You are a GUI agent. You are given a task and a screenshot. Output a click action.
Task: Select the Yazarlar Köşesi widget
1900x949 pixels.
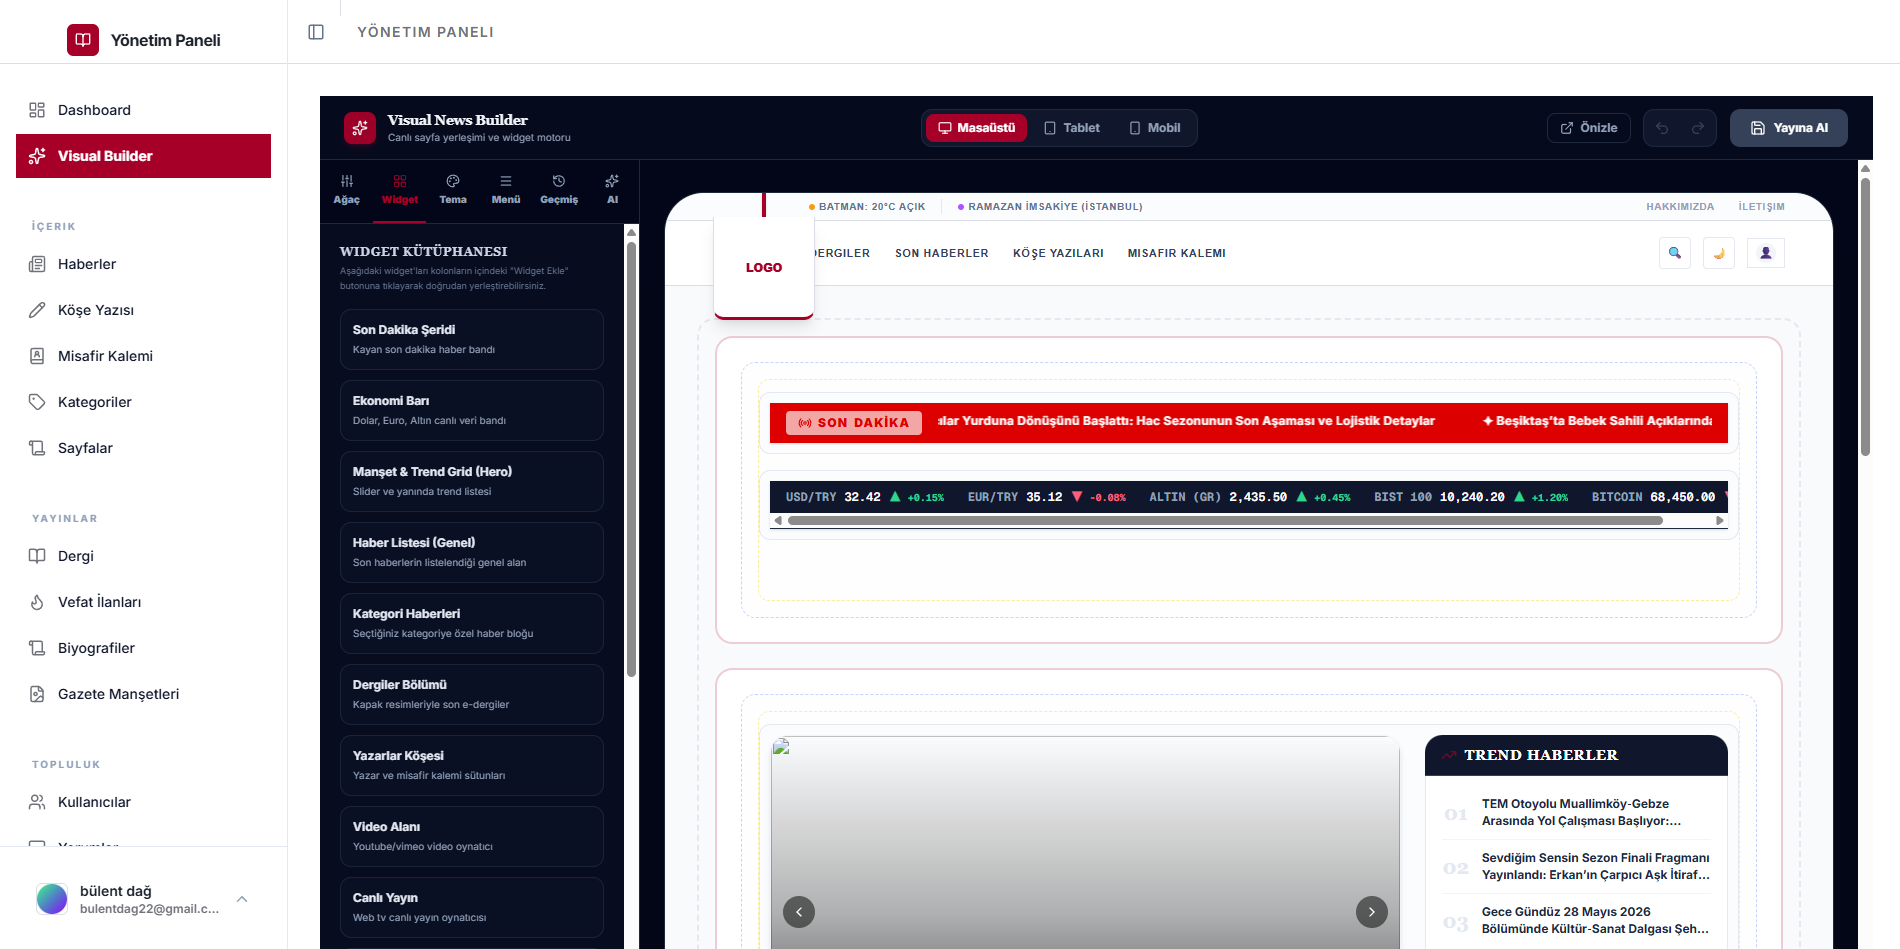click(x=472, y=765)
